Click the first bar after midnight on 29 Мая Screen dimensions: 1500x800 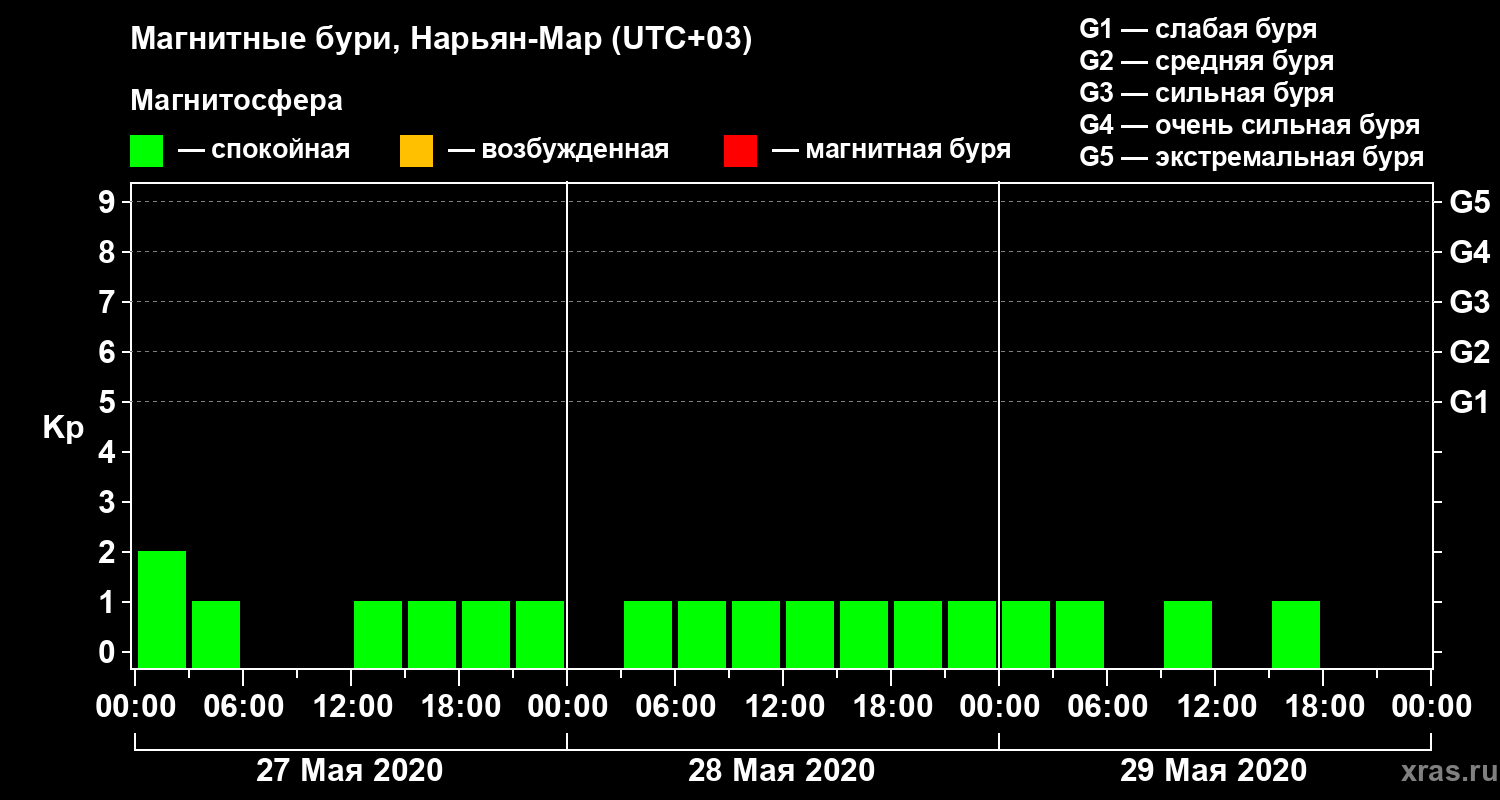(x=1026, y=634)
